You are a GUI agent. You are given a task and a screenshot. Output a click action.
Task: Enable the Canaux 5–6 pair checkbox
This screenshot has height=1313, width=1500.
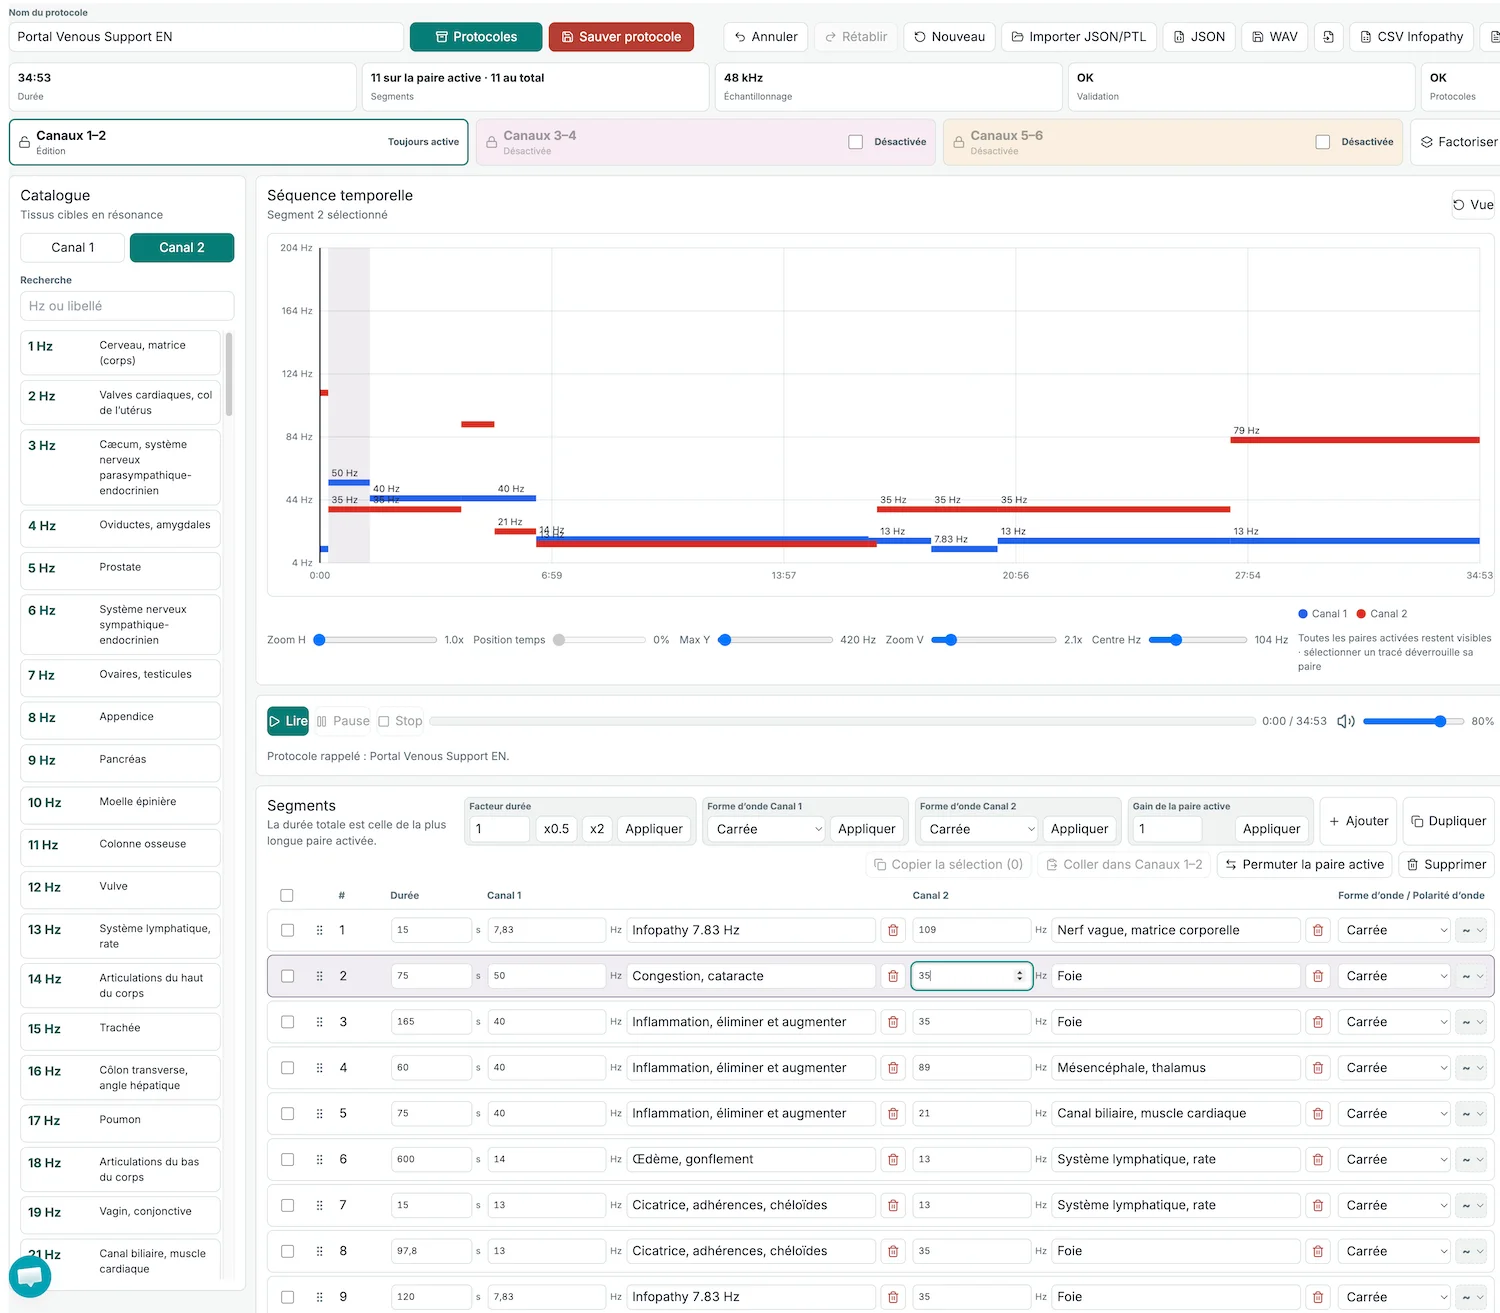click(1323, 142)
